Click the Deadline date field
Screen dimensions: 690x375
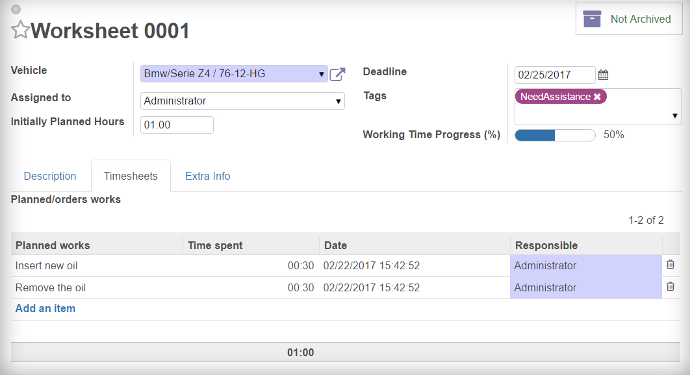[554, 75]
